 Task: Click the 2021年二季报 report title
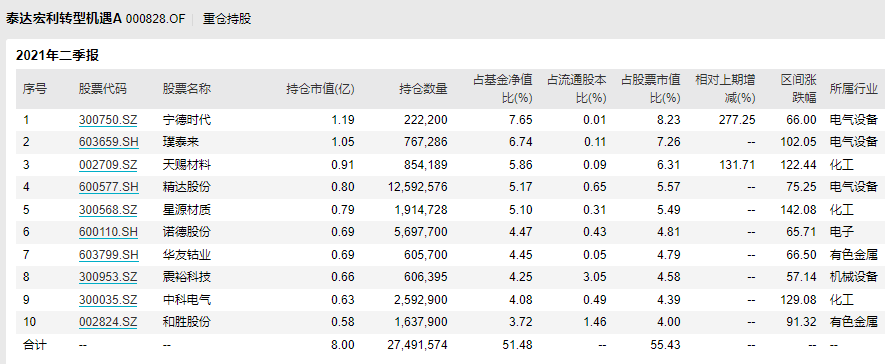pos(58,55)
